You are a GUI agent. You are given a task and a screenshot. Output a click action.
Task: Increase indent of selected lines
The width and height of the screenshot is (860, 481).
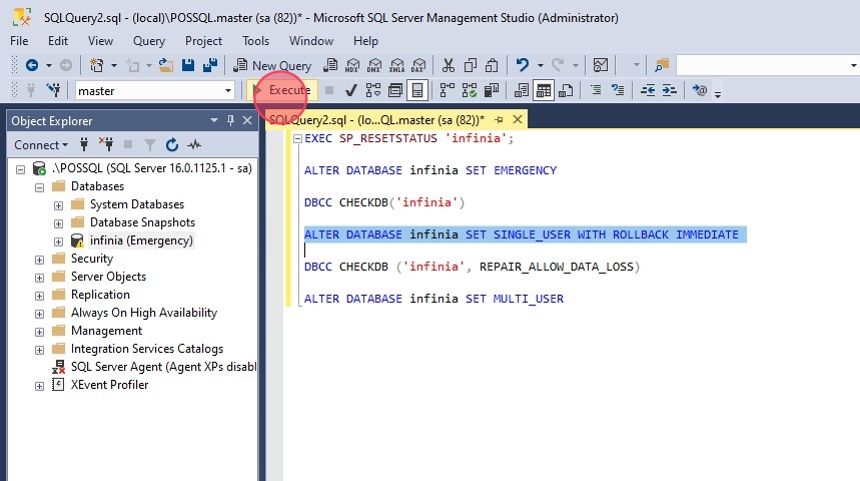click(x=670, y=90)
